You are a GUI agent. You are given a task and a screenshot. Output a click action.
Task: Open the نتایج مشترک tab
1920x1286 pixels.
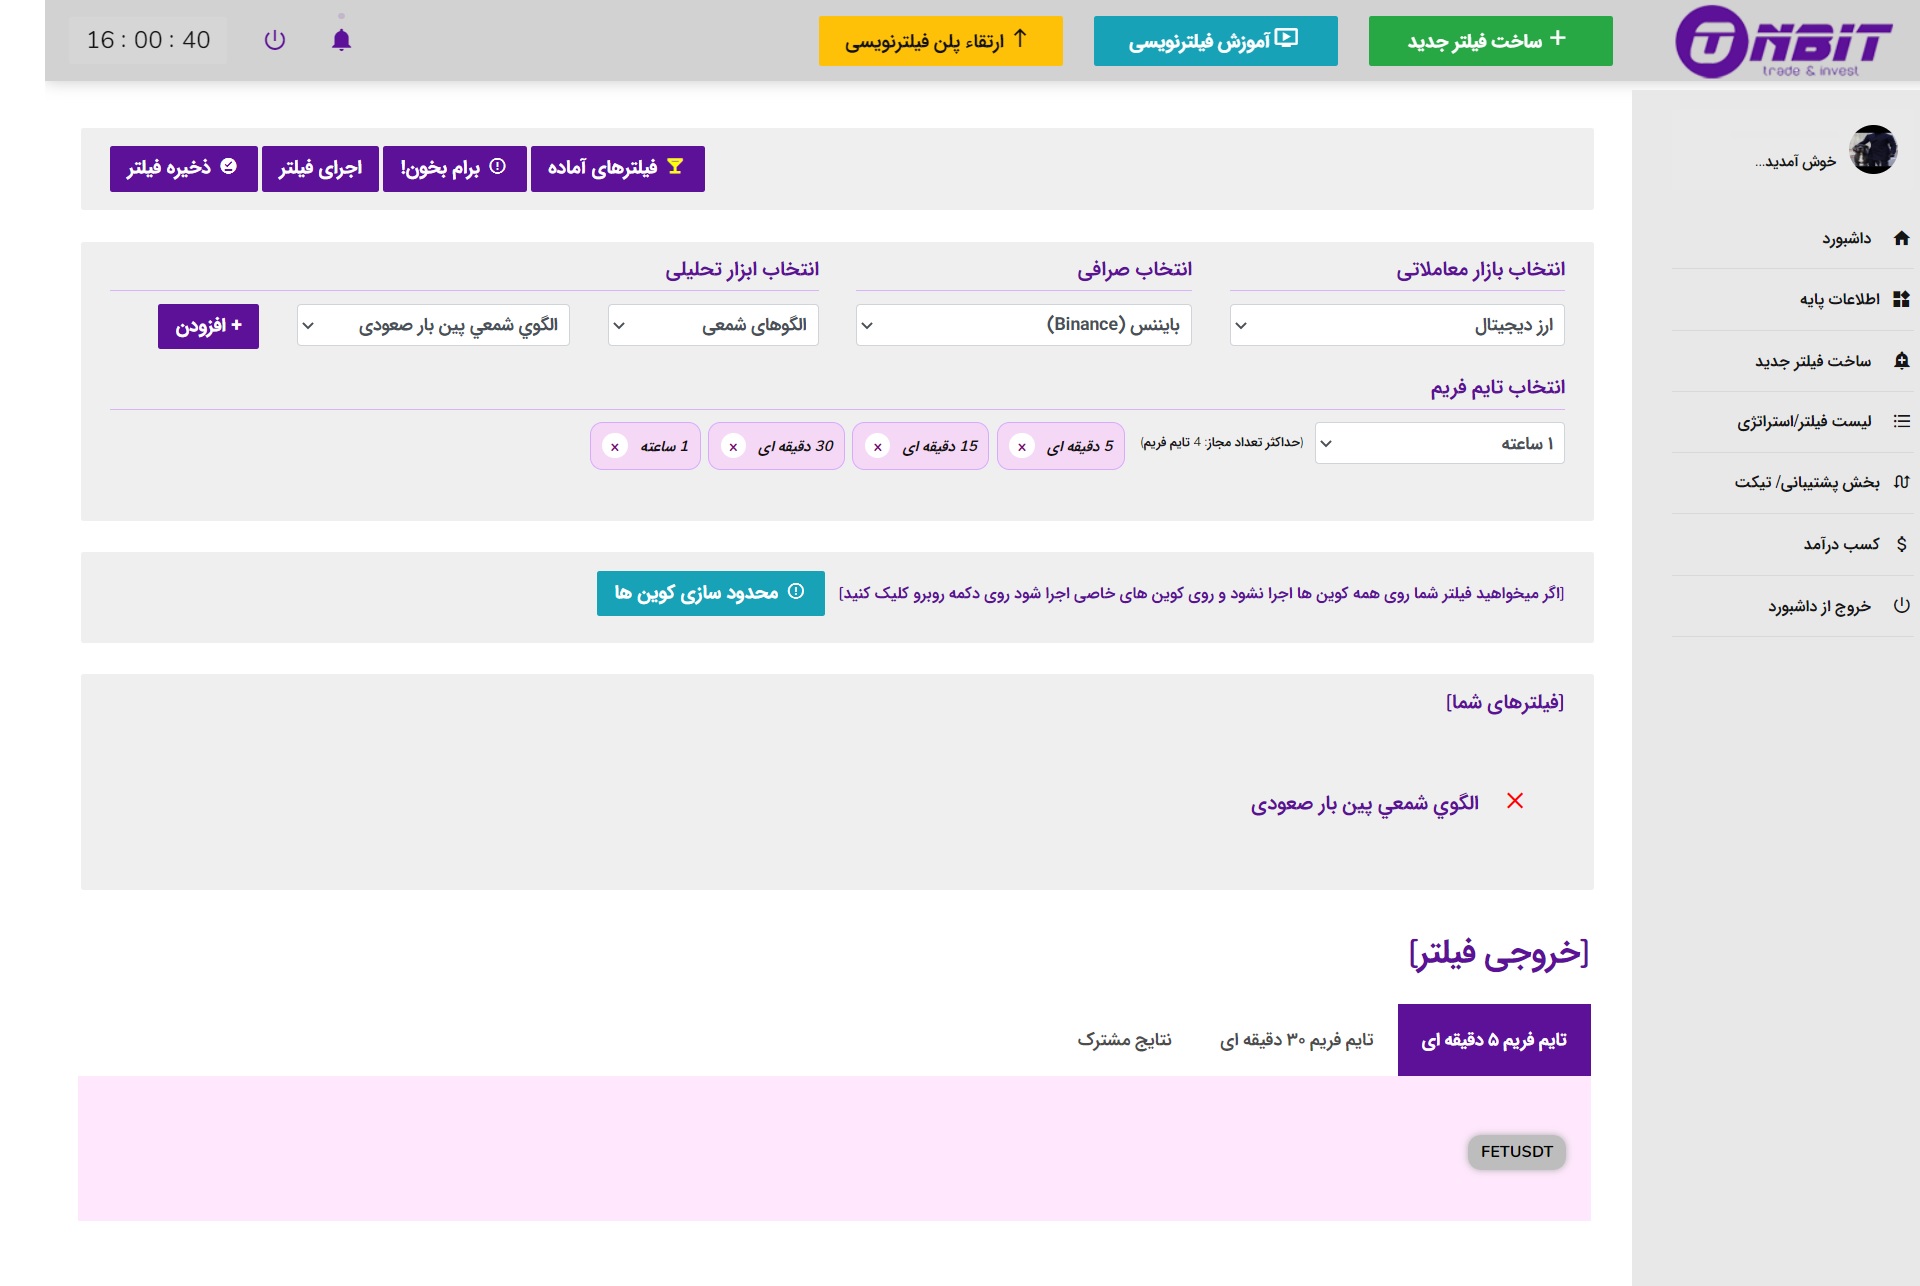(1124, 1040)
